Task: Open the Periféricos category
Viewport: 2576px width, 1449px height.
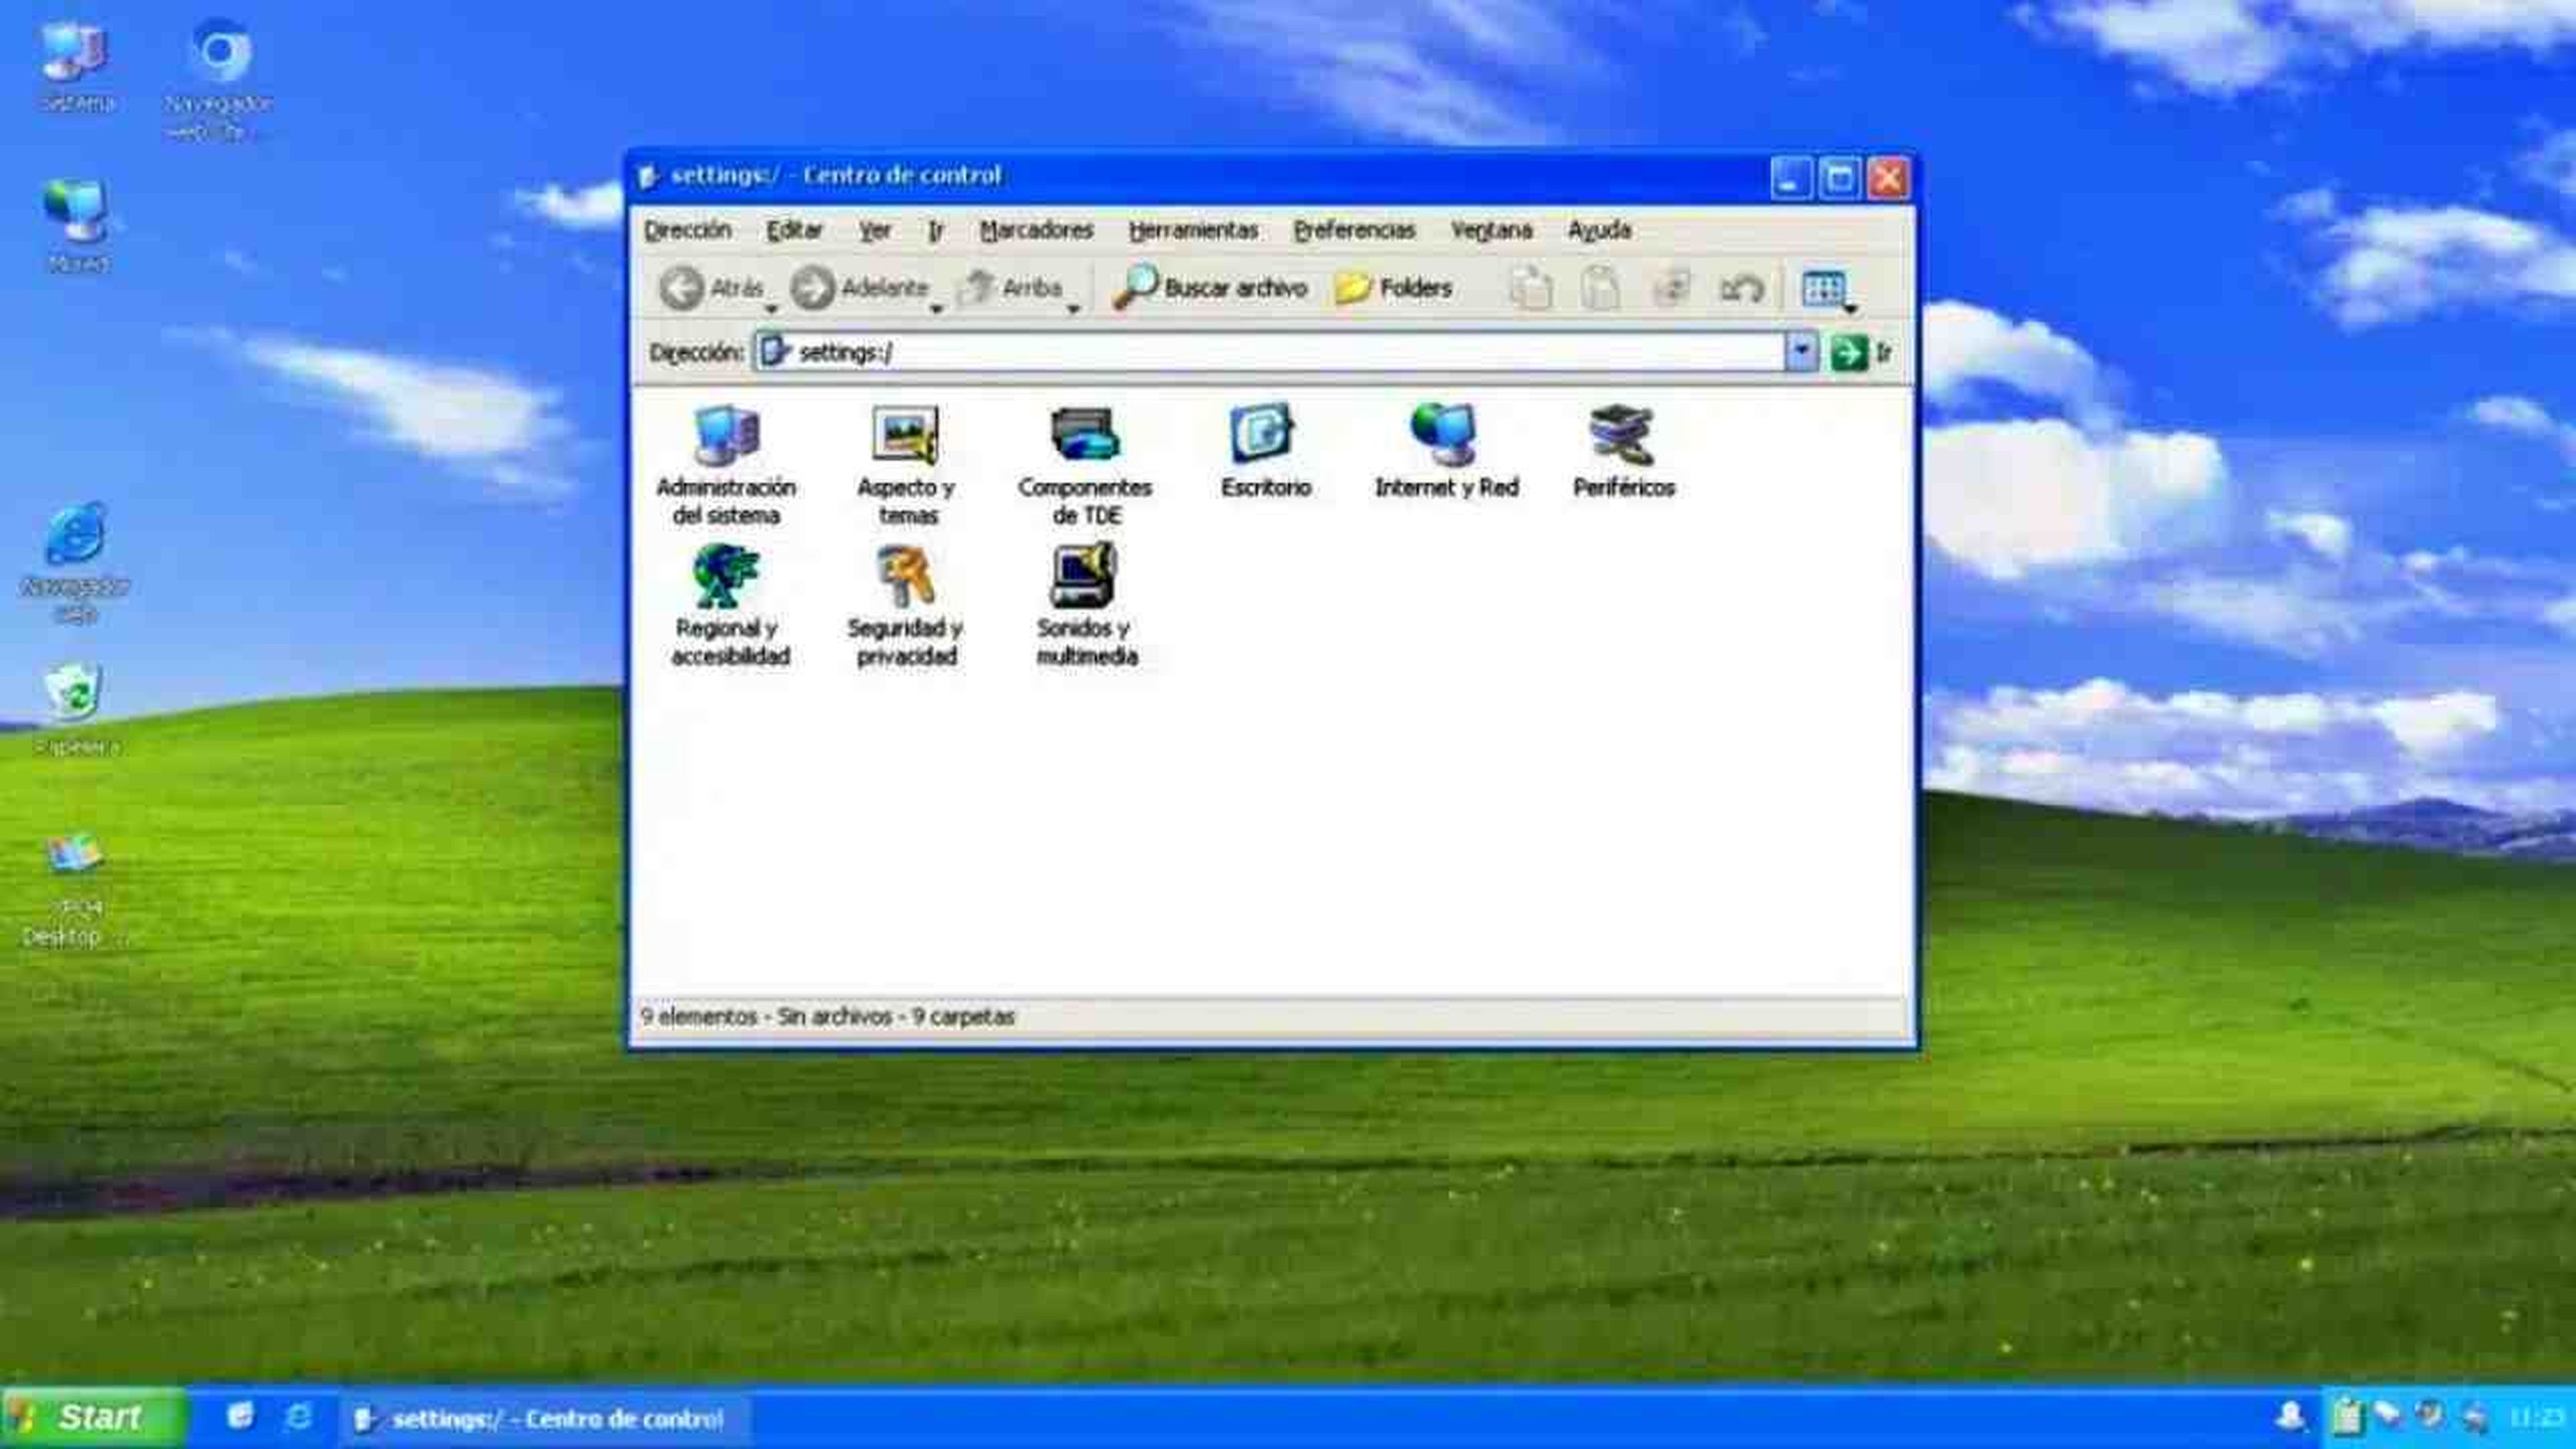Action: tap(1623, 451)
